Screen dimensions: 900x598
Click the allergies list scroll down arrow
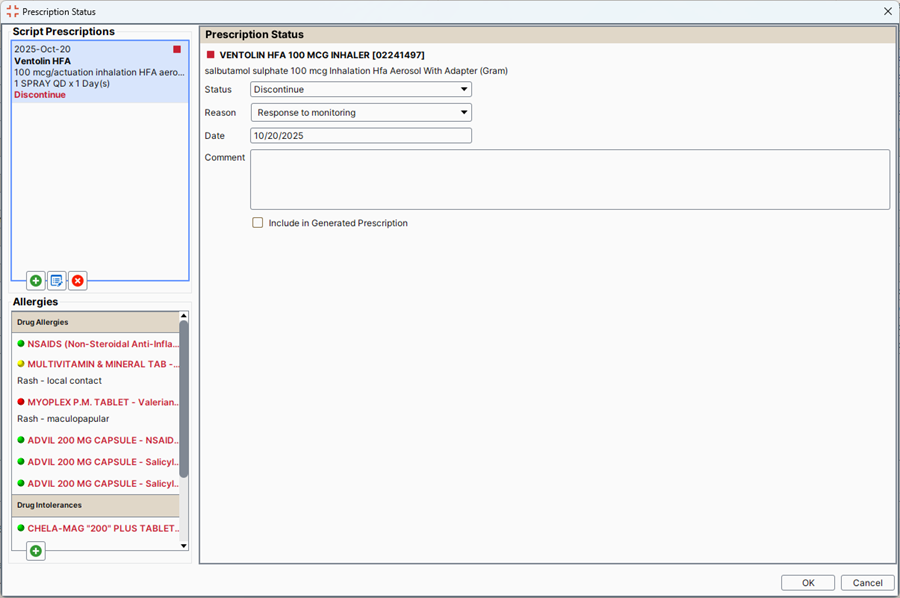pyautogui.click(x=183, y=545)
